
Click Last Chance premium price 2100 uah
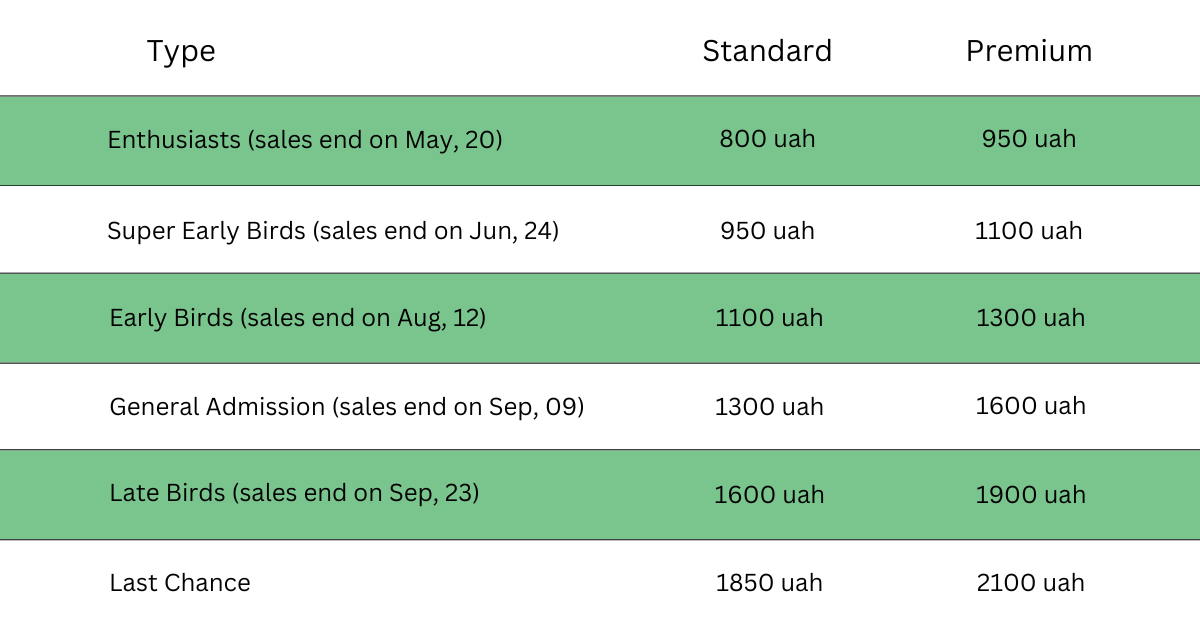click(x=1030, y=583)
